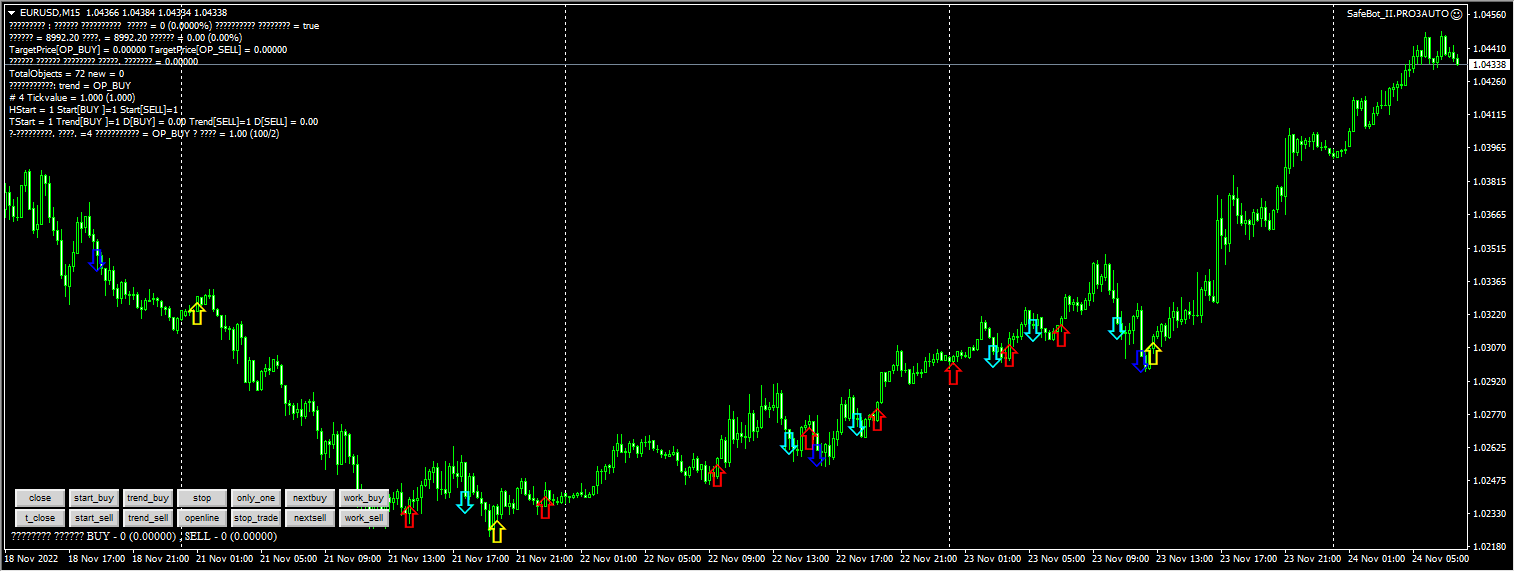The width and height of the screenshot is (1515, 572).
Task: Hit the stop_trade button
Action: click(255, 518)
